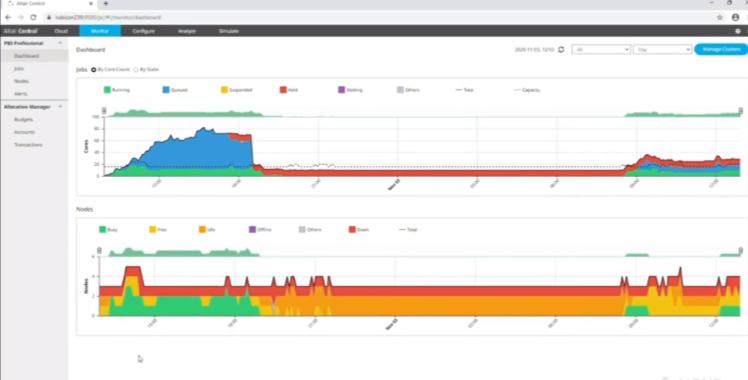Toggle the Total line in Nodes legend

(408, 229)
